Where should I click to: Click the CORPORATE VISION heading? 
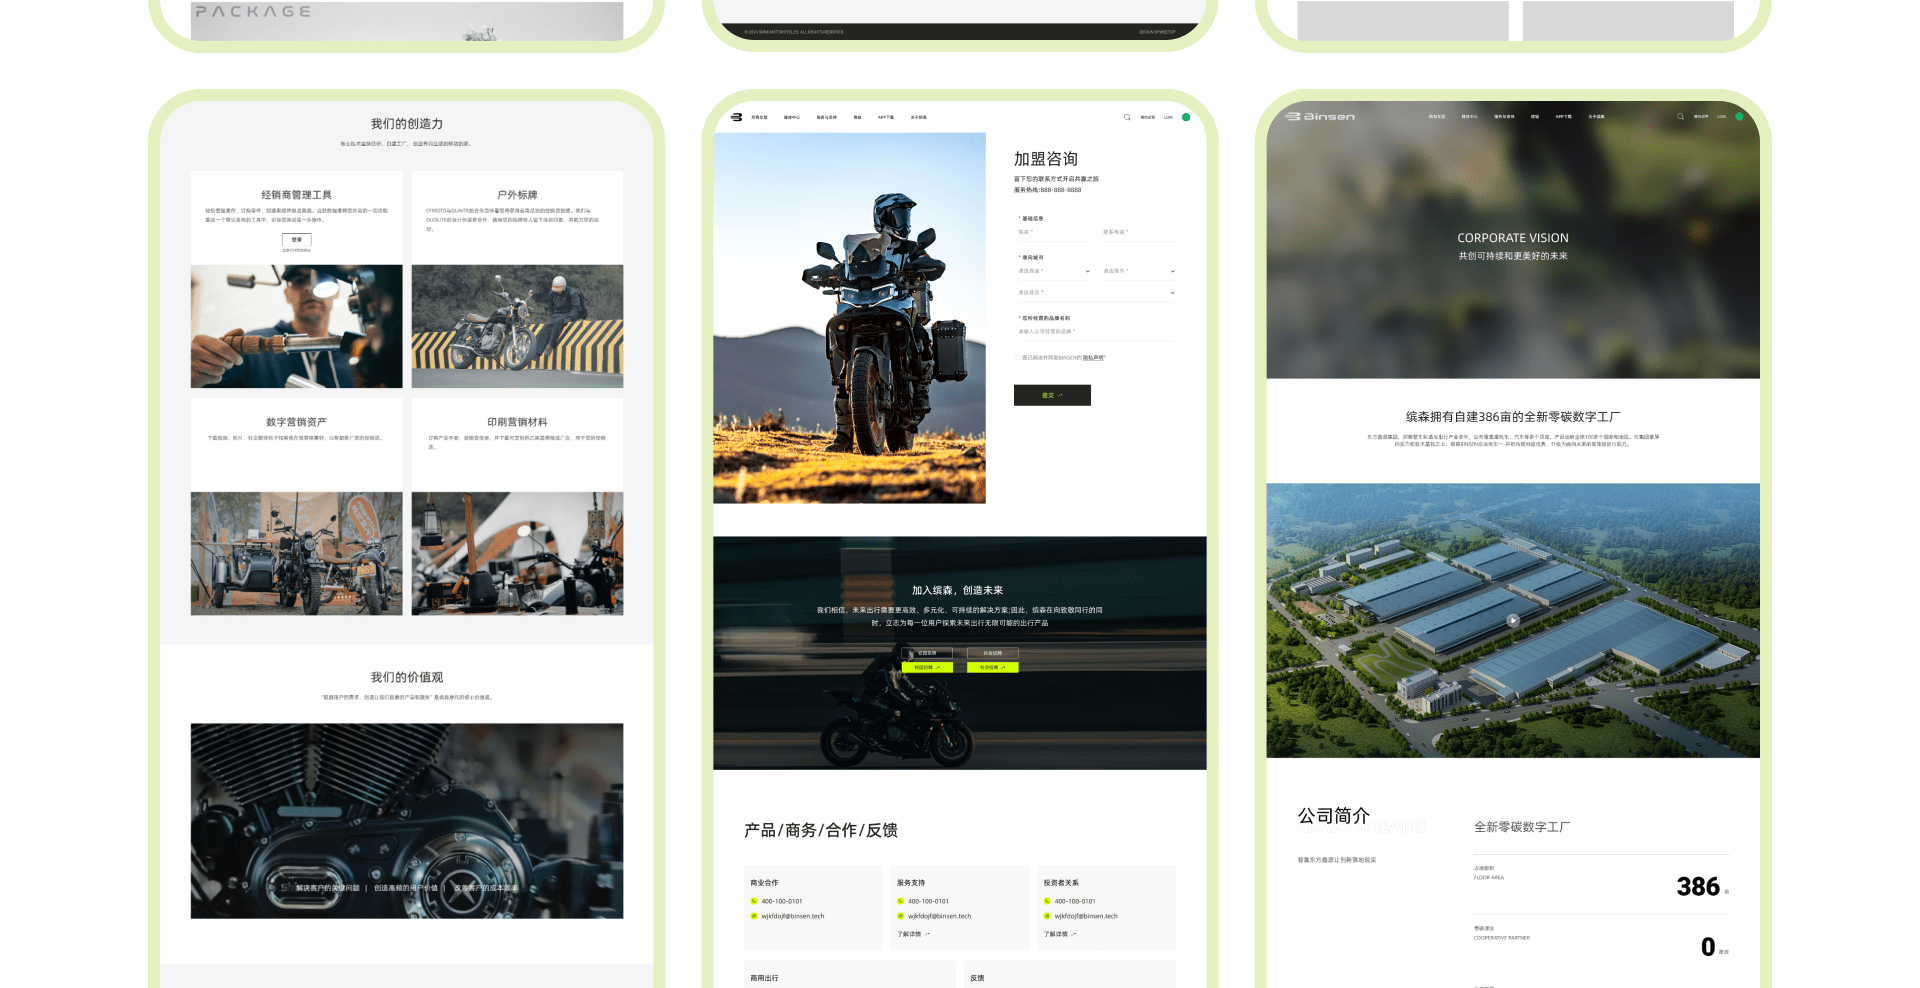pyautogui.click(x=1513, y=238)
